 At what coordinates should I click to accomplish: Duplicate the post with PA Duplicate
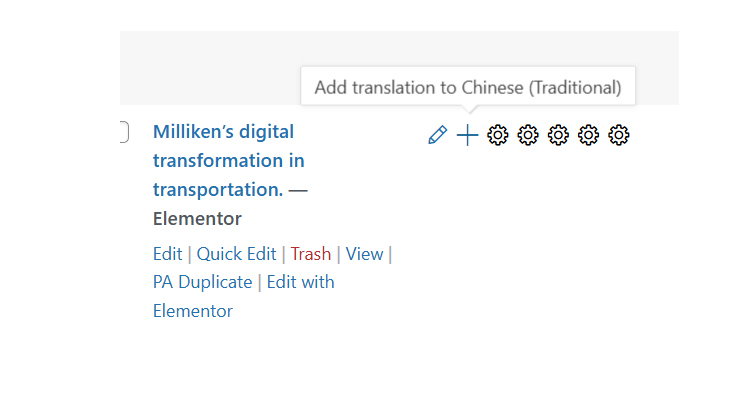pyautogui.click(x=202, y=282)
